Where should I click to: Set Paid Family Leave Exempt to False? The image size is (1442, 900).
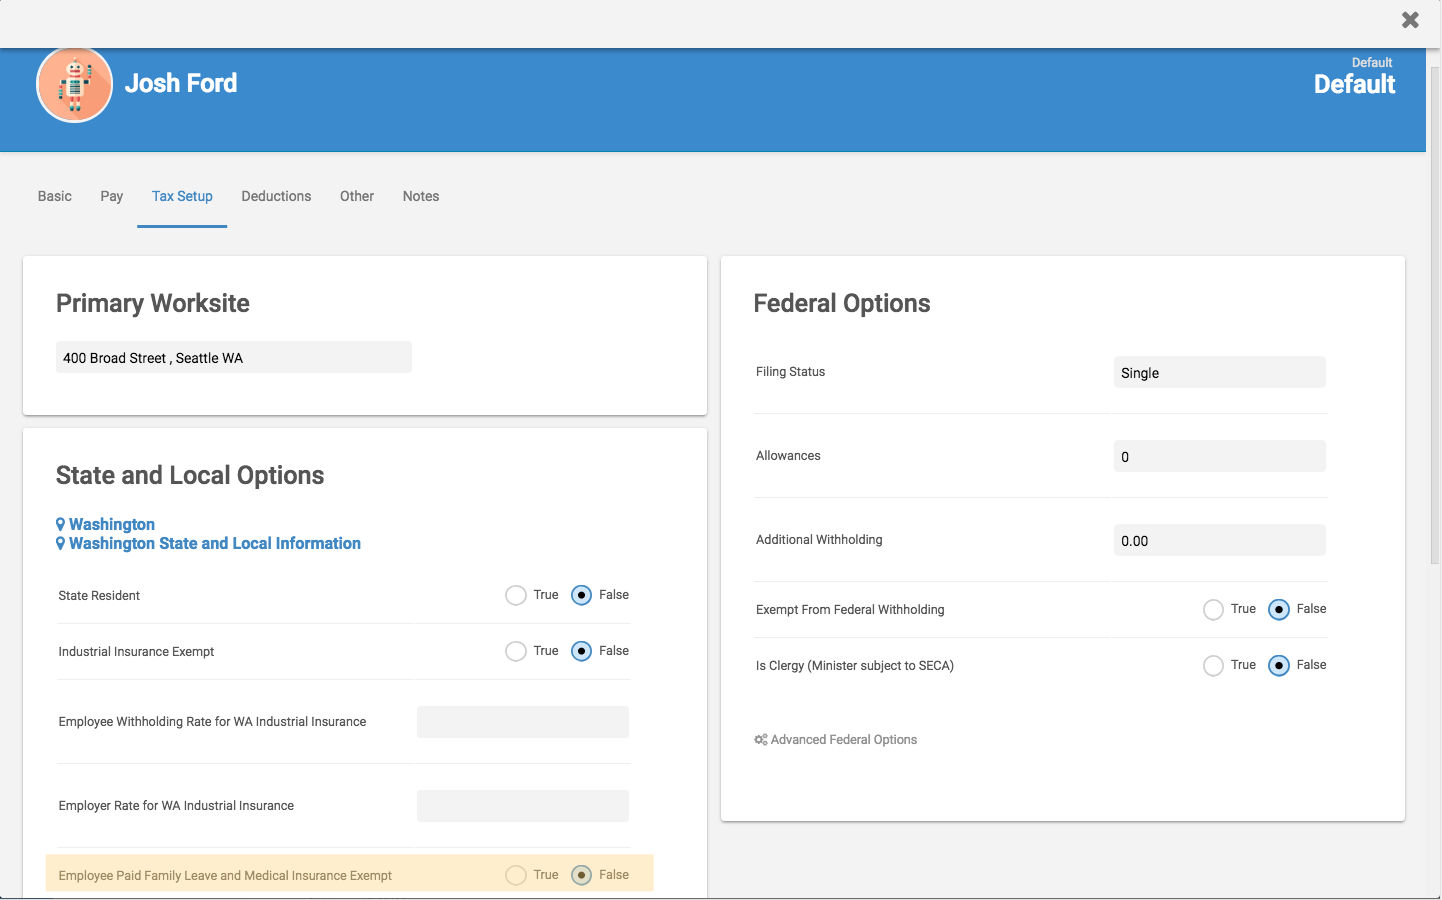(x=581, y=876)
